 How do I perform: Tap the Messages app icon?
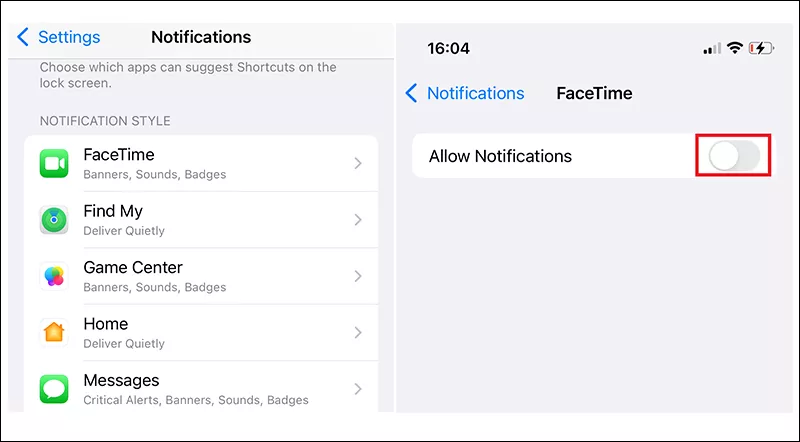click(54, 388)
